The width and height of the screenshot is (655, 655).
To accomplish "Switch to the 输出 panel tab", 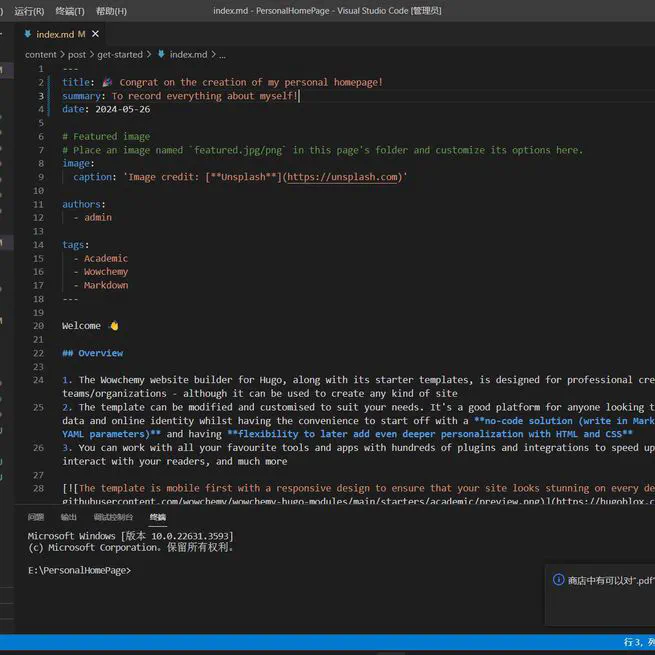I will tap(68, 517).
